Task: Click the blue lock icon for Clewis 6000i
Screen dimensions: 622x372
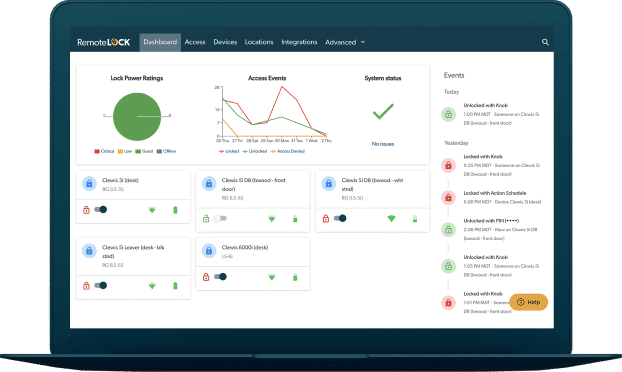Action: pos(209,251)
